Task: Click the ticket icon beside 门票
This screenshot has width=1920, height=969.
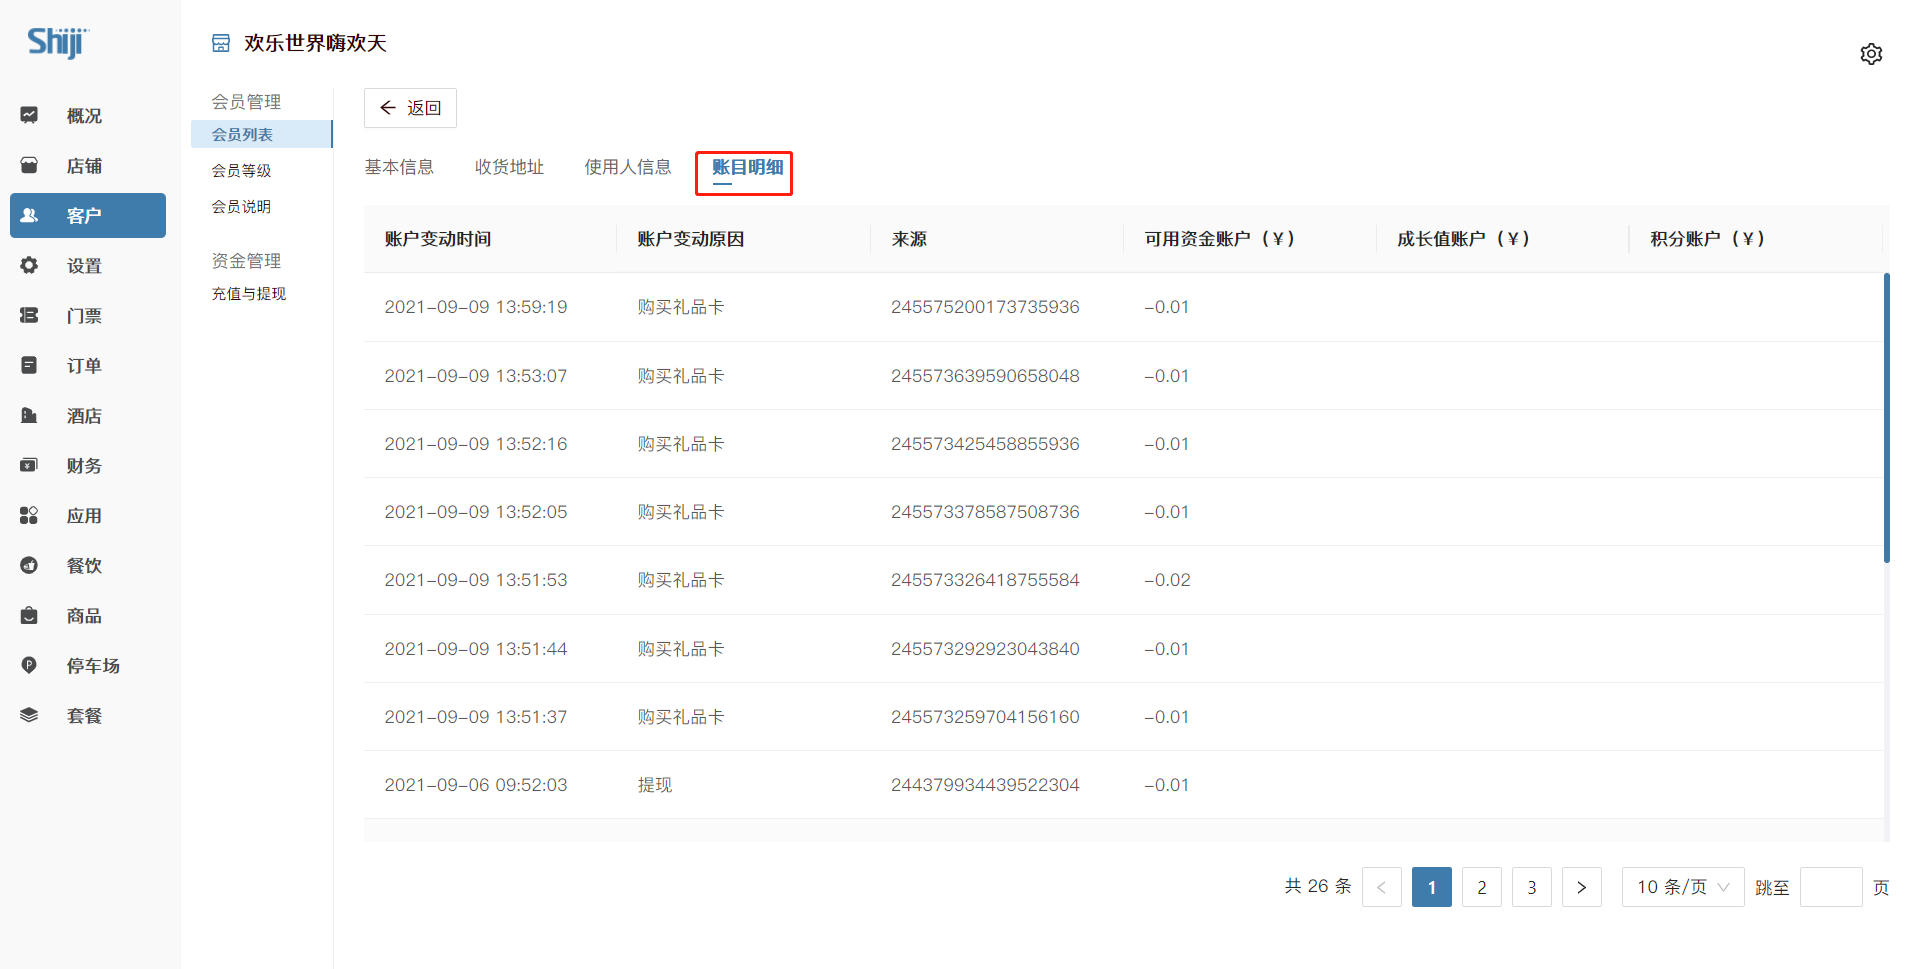Action: click(x=29, y=315)
